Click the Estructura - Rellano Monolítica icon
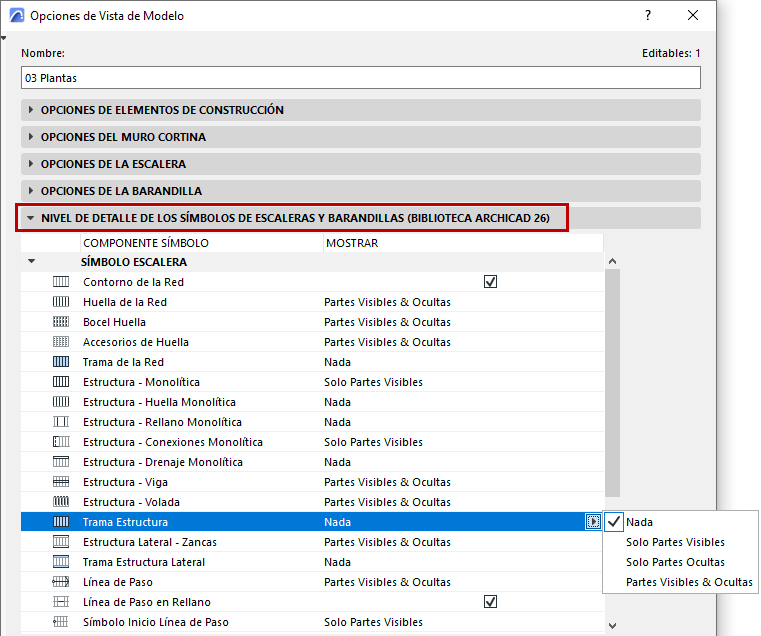Image resolution: width=761 pixels, height=636 pixels. pos(61,421)
